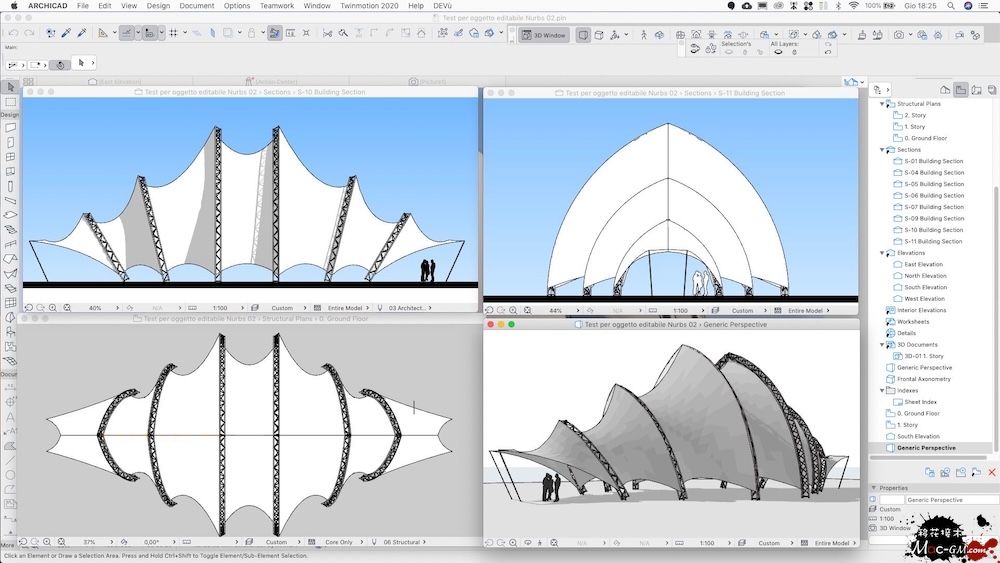
Task: Click the Measure tool icon
Action: (x=102, y=34)
